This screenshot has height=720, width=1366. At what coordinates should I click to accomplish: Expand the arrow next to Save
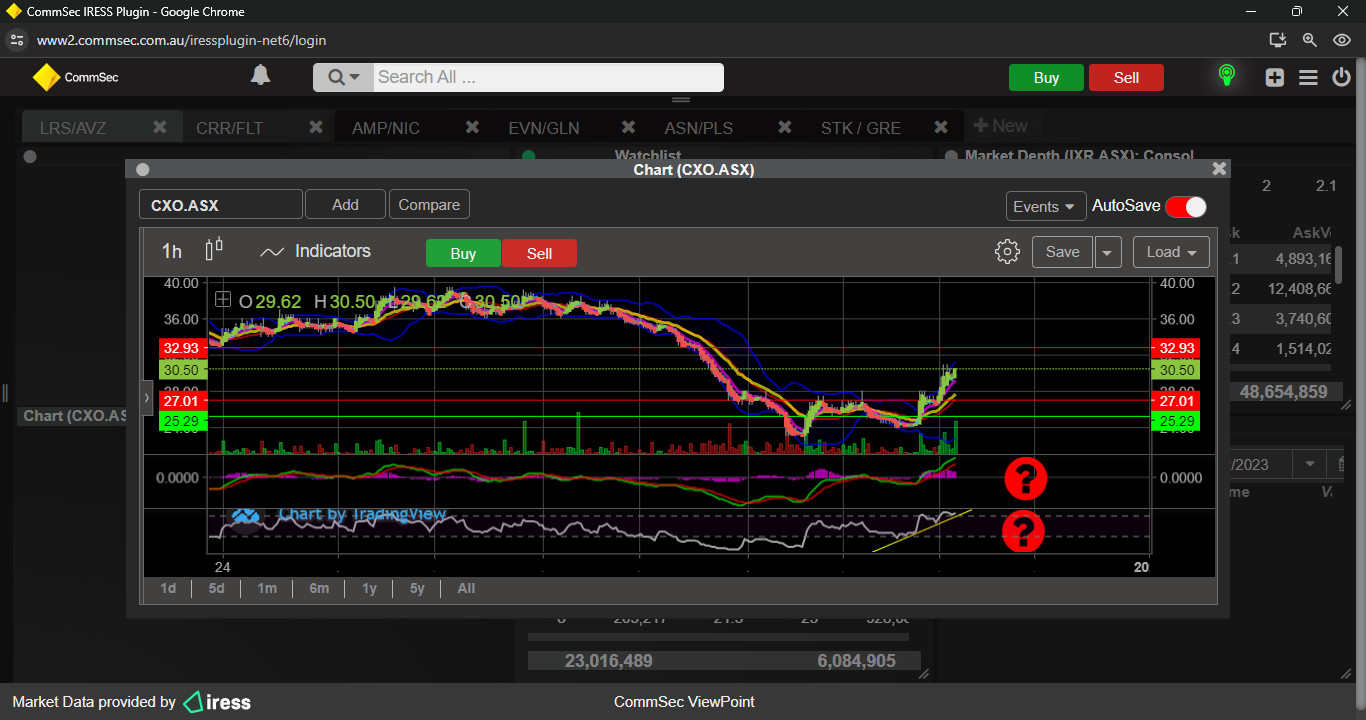1107,252
